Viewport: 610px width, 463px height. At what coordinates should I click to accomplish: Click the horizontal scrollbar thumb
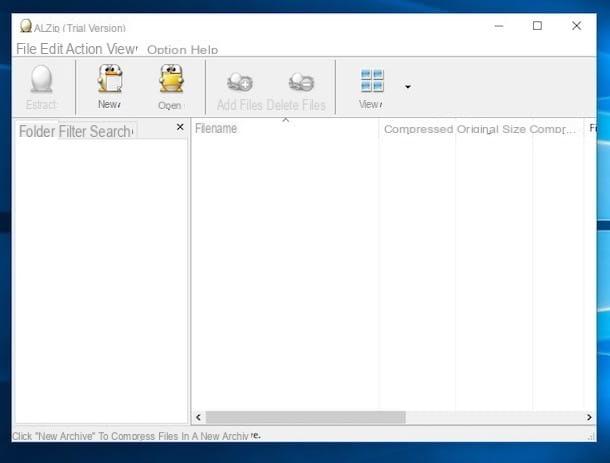(305, 417)
